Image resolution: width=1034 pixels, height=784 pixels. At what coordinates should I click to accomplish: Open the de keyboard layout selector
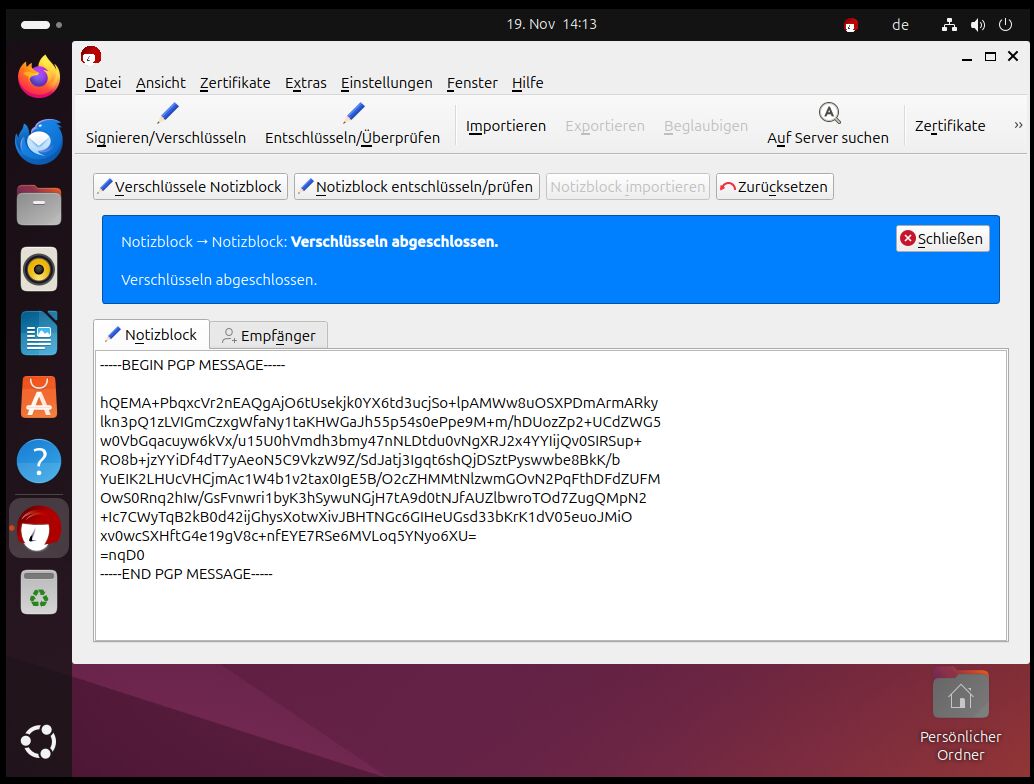tap(900, 25)
